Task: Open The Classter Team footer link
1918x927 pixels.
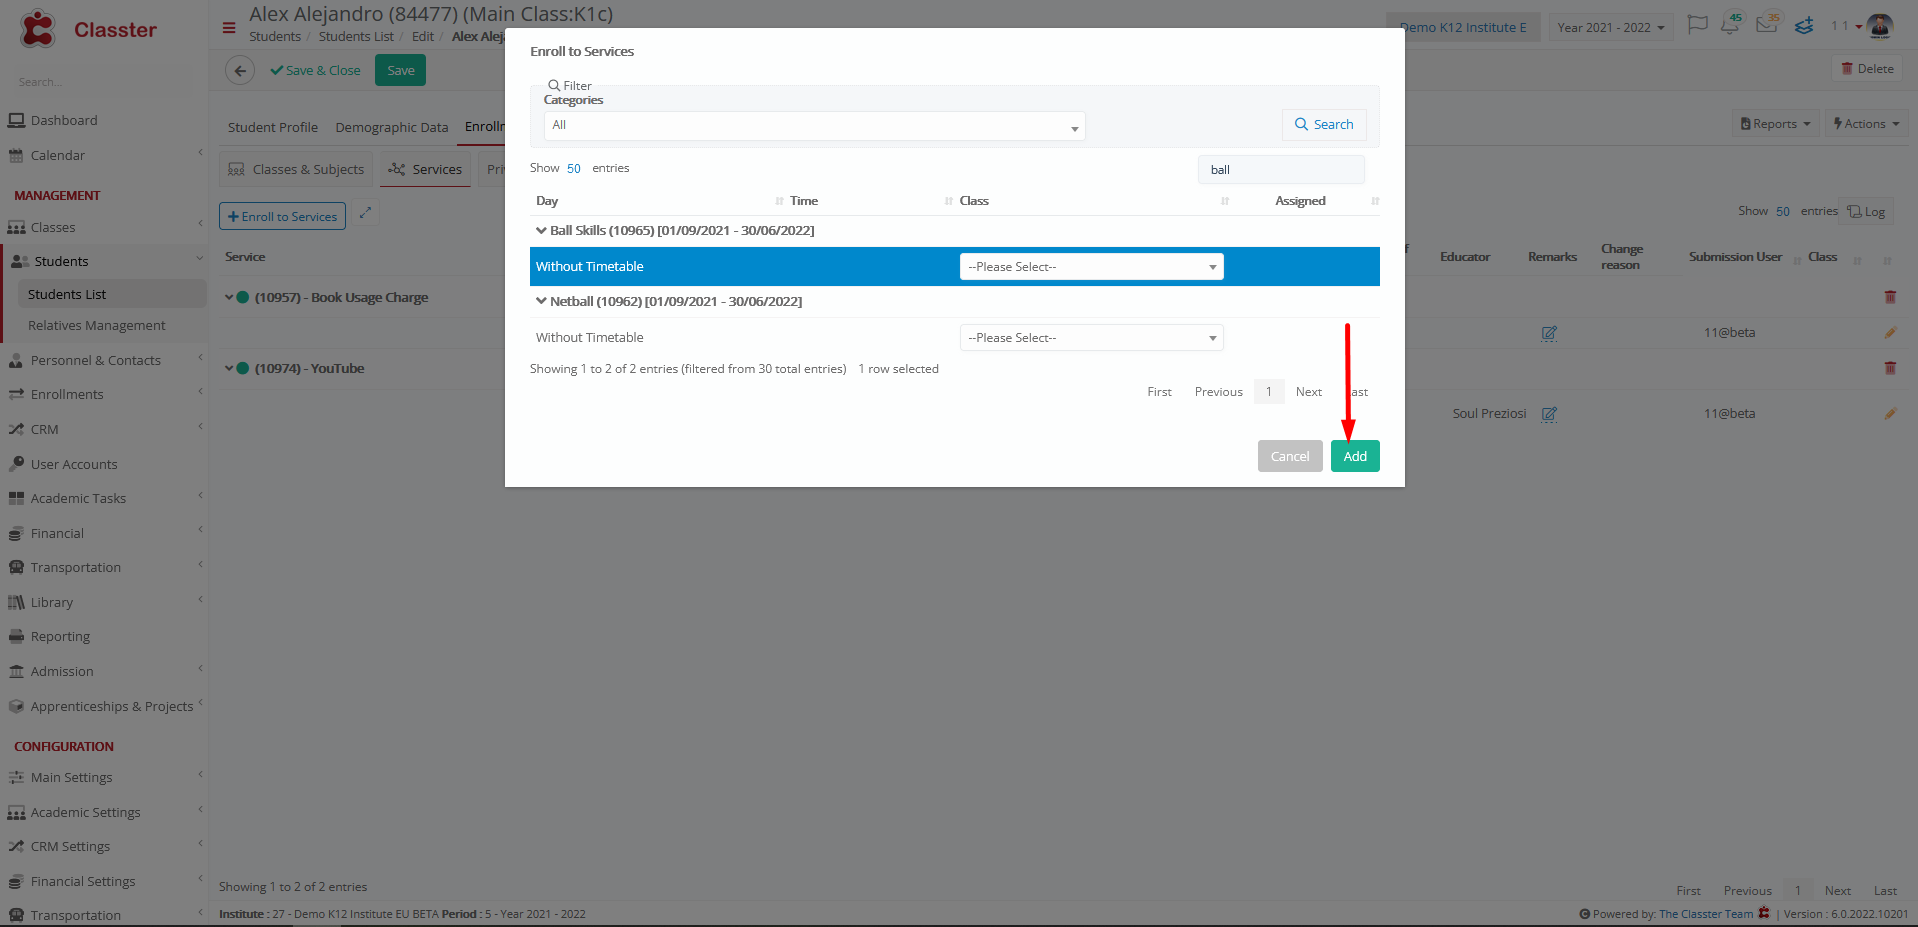Action: tap(1706, 914)
